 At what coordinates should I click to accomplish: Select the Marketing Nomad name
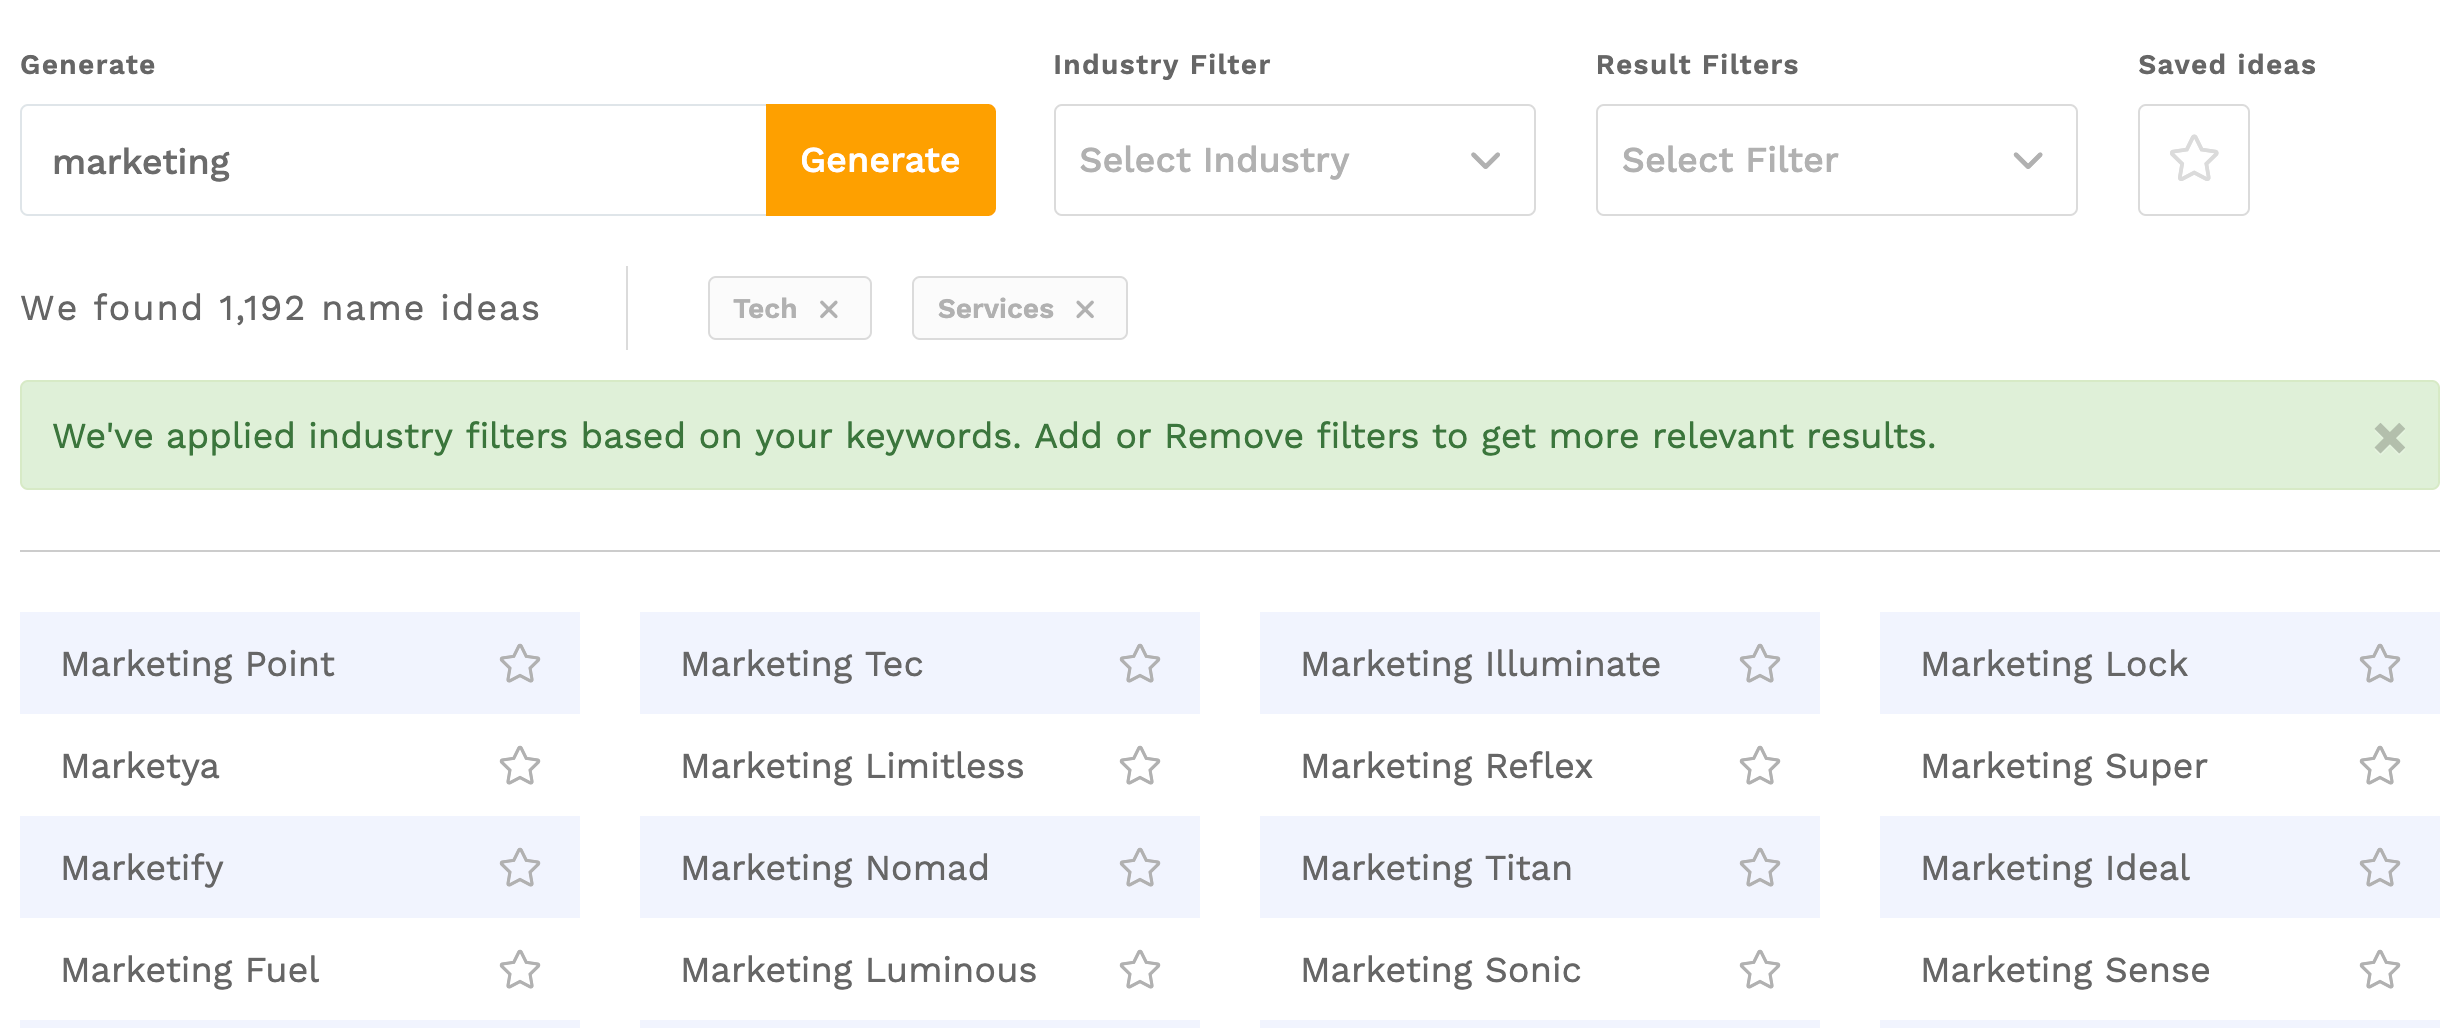(835, 868)
